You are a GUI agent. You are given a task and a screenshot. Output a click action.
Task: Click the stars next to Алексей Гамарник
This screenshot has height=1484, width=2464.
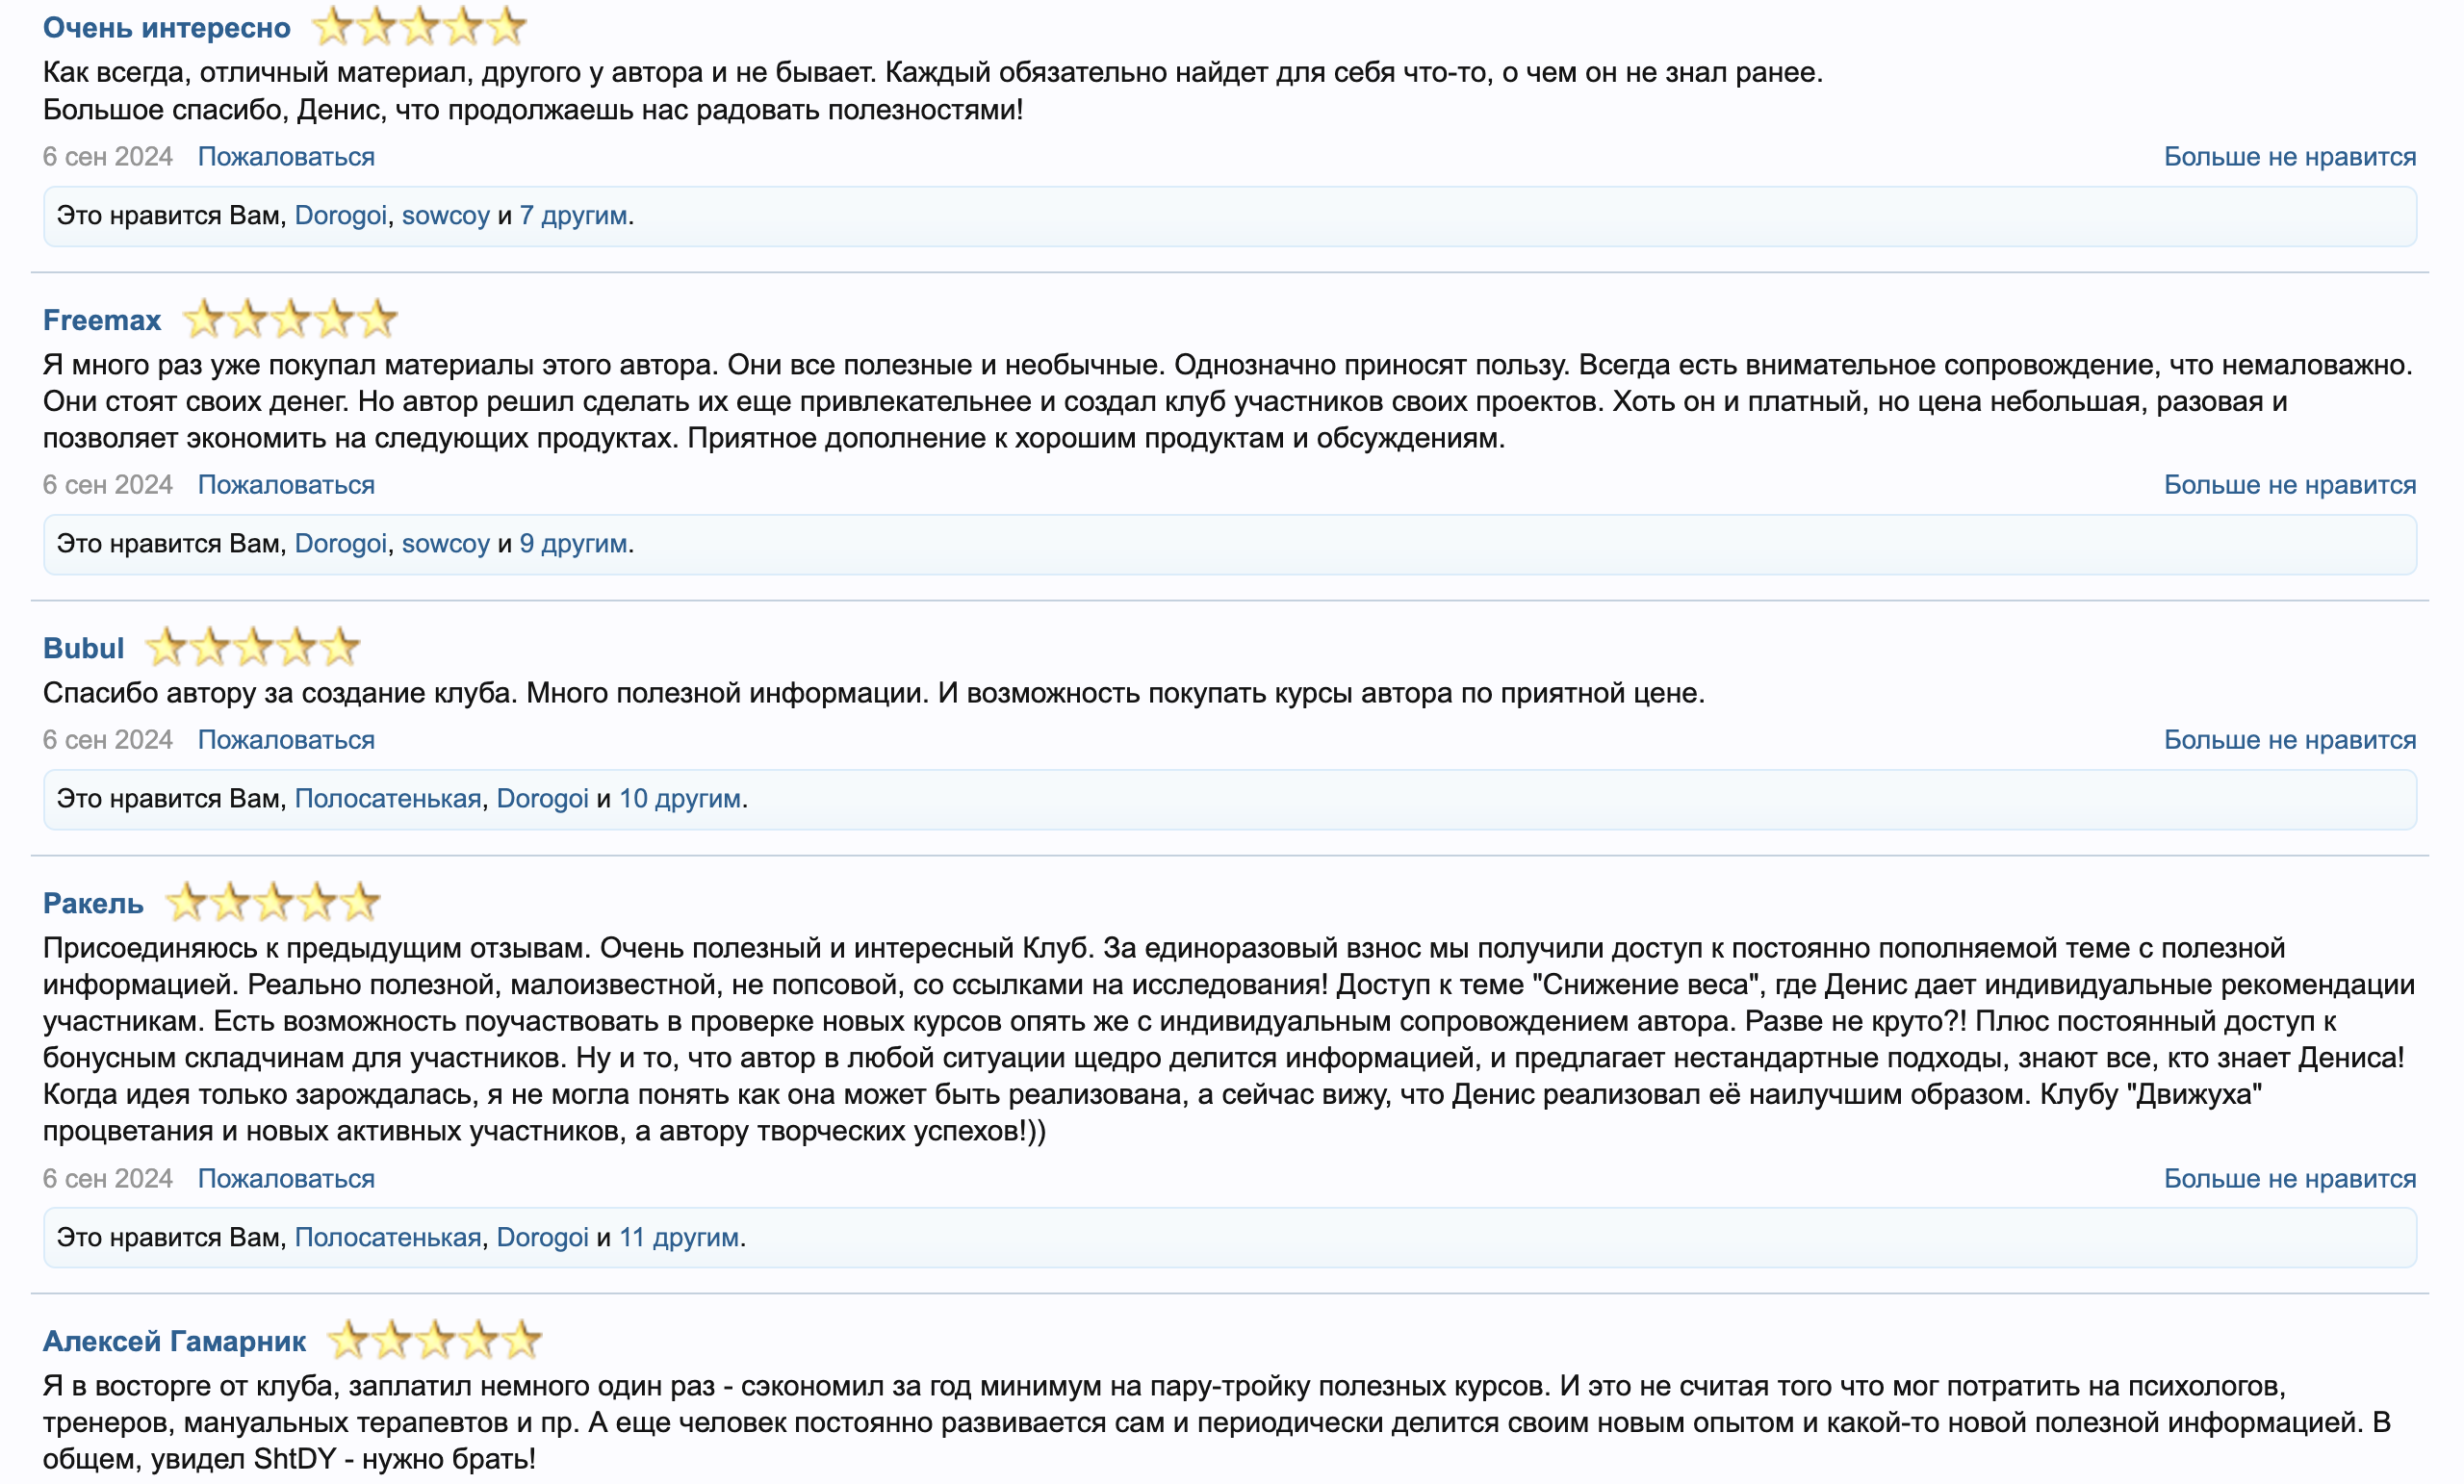coord(434,1340)
